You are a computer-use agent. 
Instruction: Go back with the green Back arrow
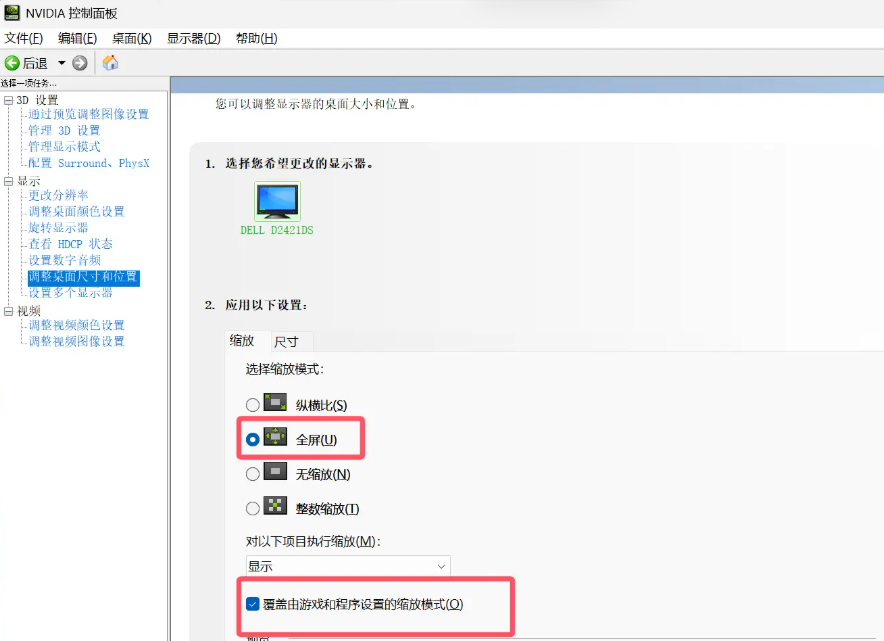(12, 63)
